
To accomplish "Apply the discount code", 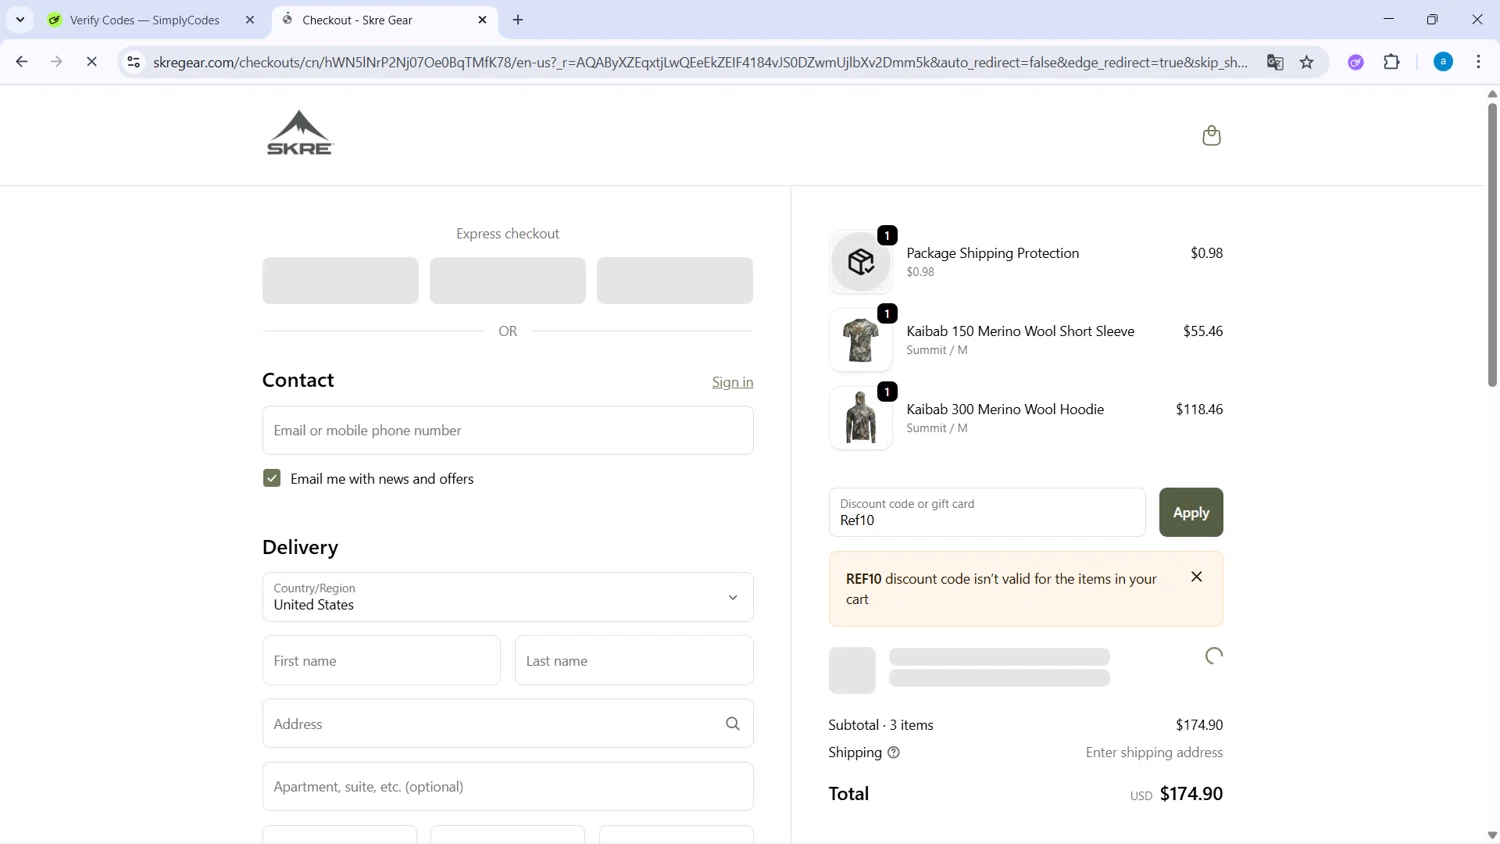I will (x=1191, y=512).
